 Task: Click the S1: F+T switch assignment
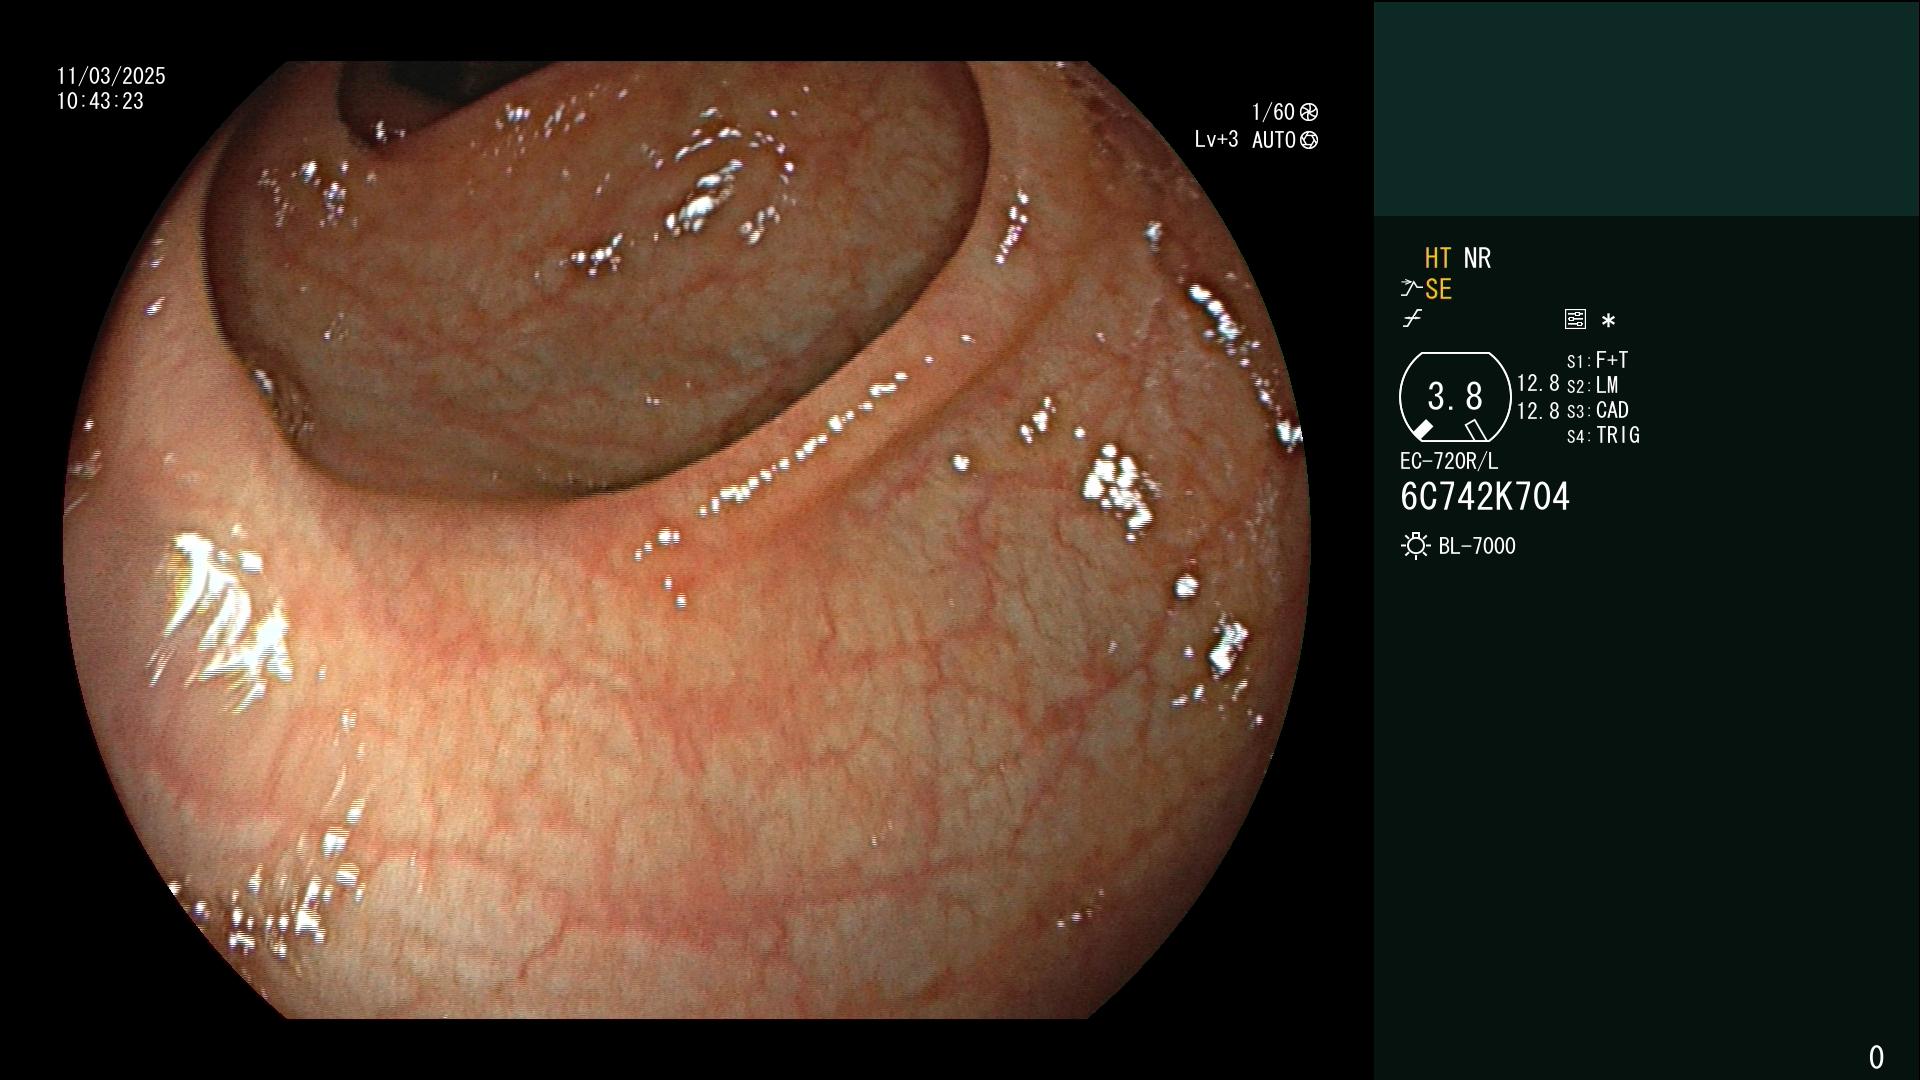(x=1598, y=360)
